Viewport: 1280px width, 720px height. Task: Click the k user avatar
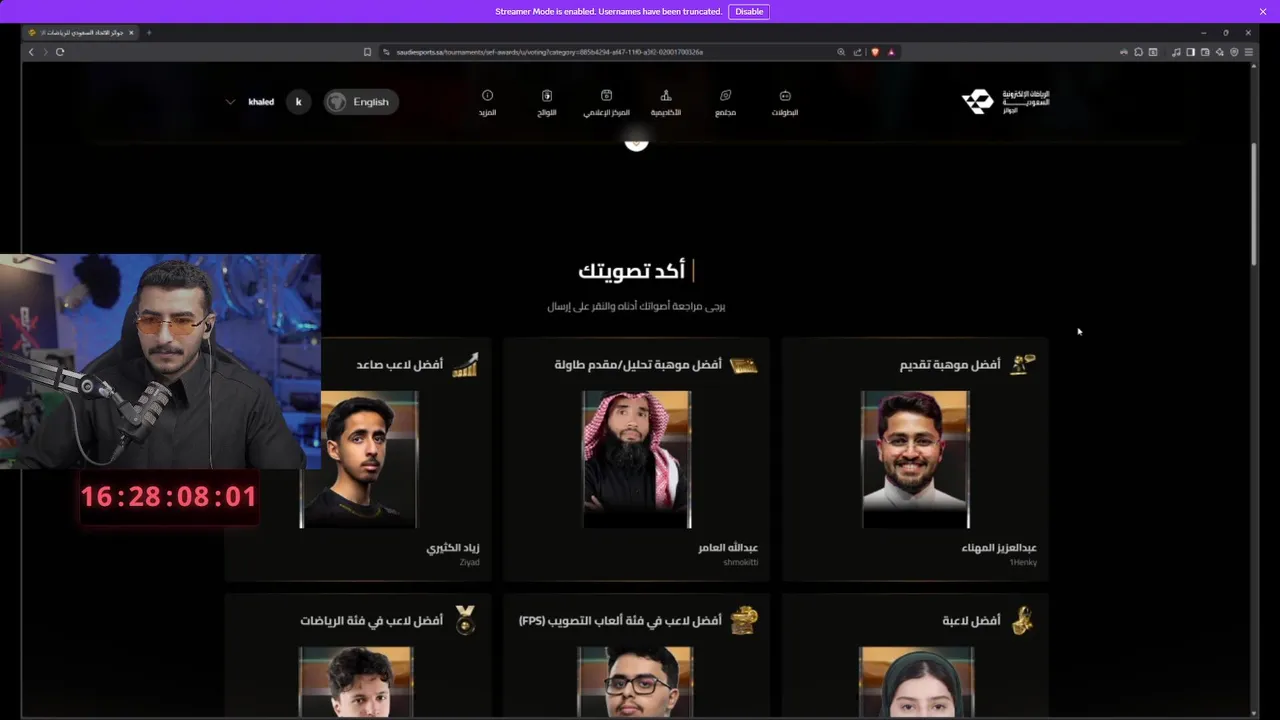click(x=298, y=102)
